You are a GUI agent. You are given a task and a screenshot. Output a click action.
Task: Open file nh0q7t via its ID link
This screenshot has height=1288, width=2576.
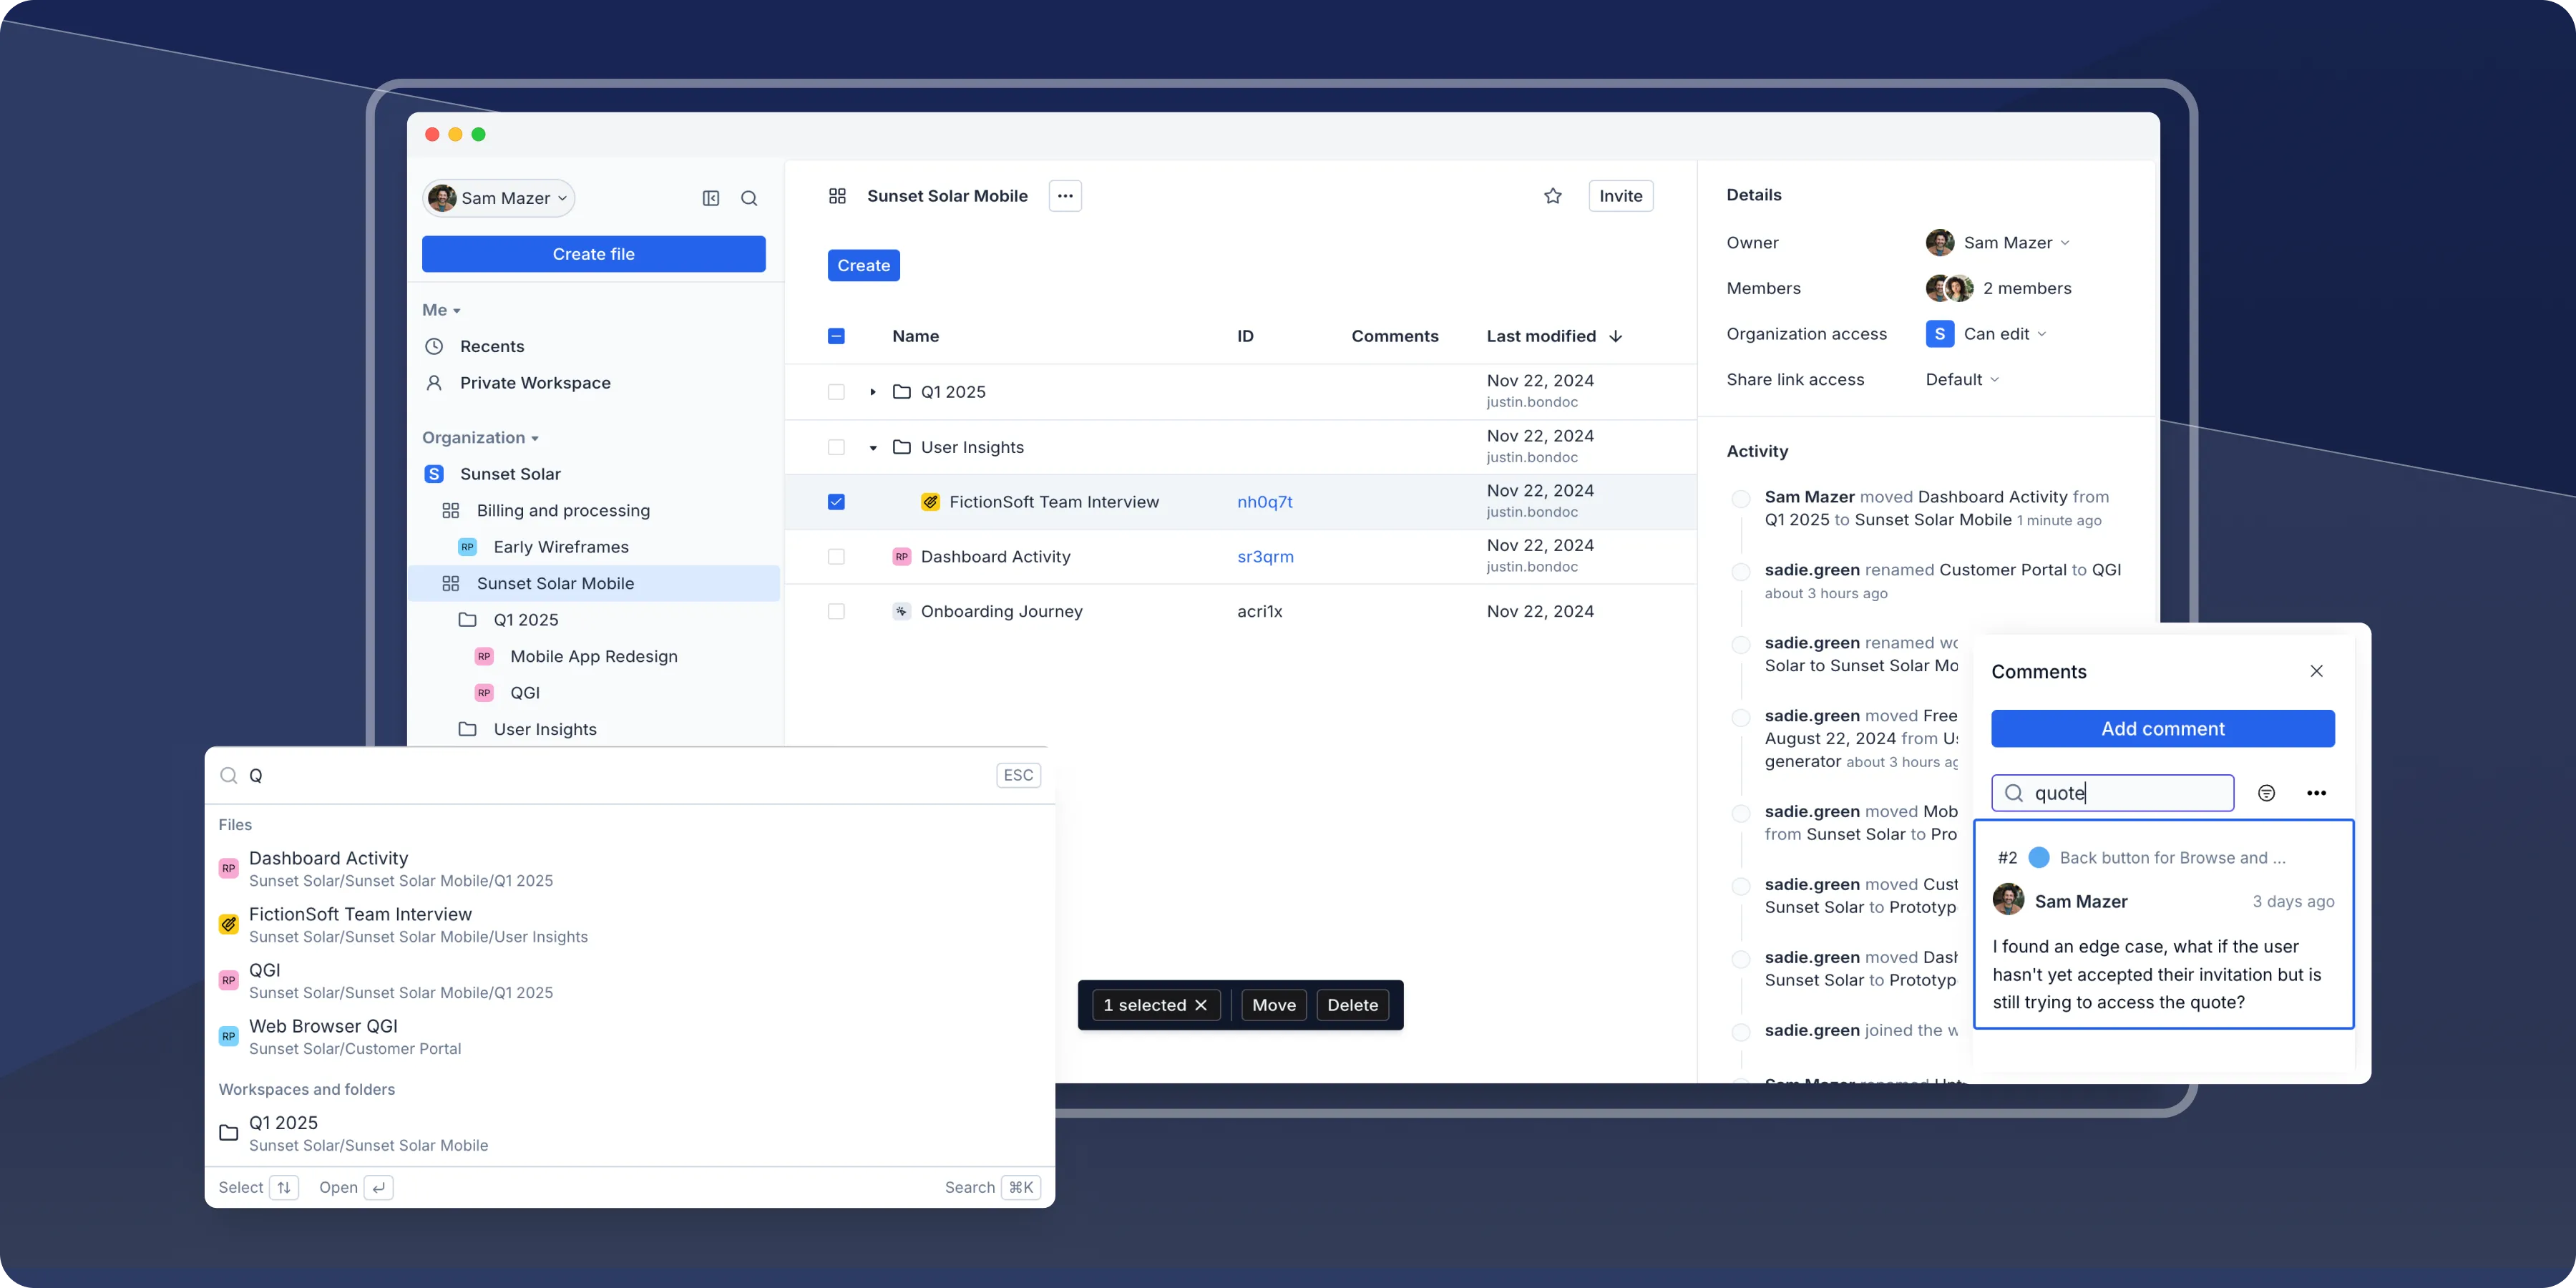coord(1264,501)
